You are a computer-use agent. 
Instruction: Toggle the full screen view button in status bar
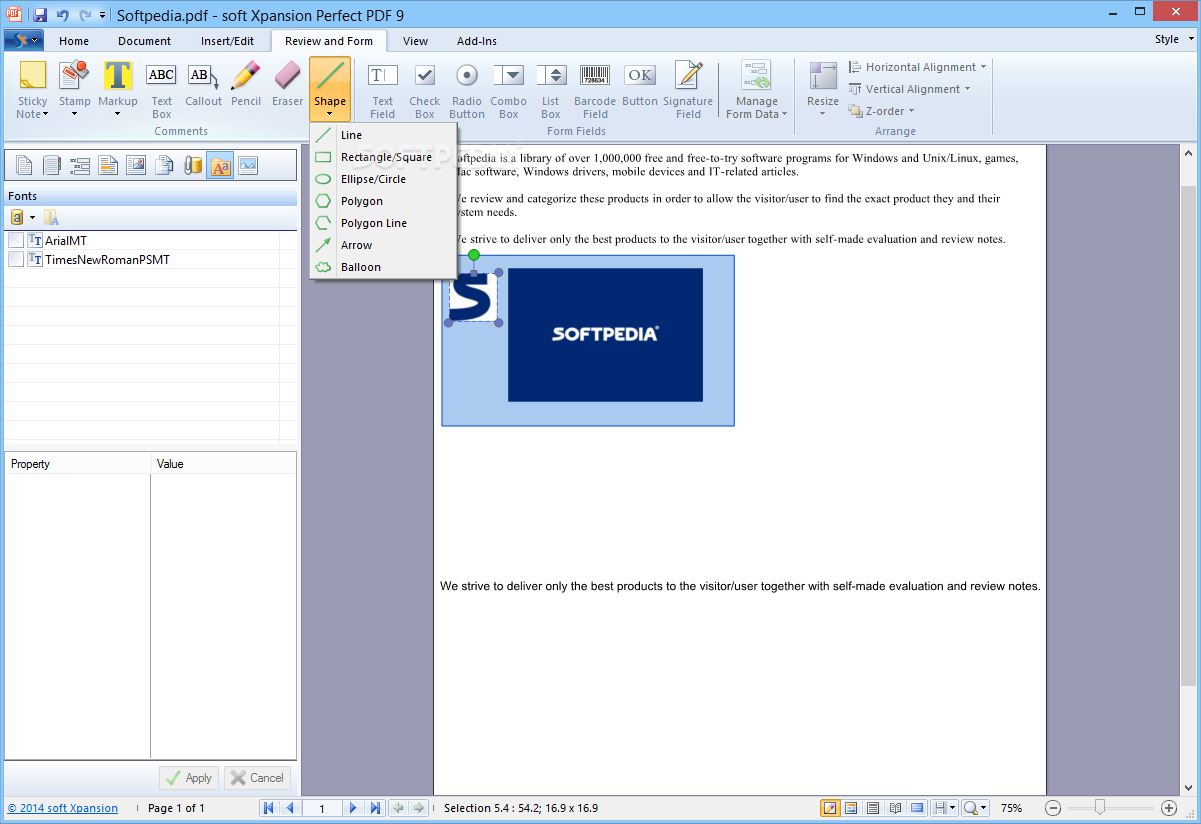click(917, 808)
